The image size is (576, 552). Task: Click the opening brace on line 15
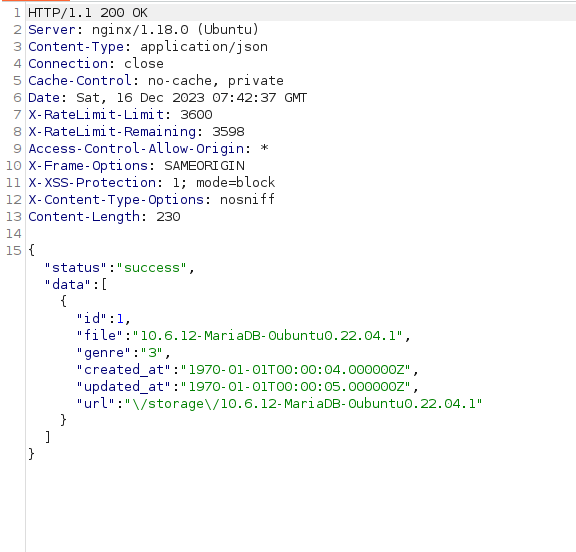click(x=32, y=250)
